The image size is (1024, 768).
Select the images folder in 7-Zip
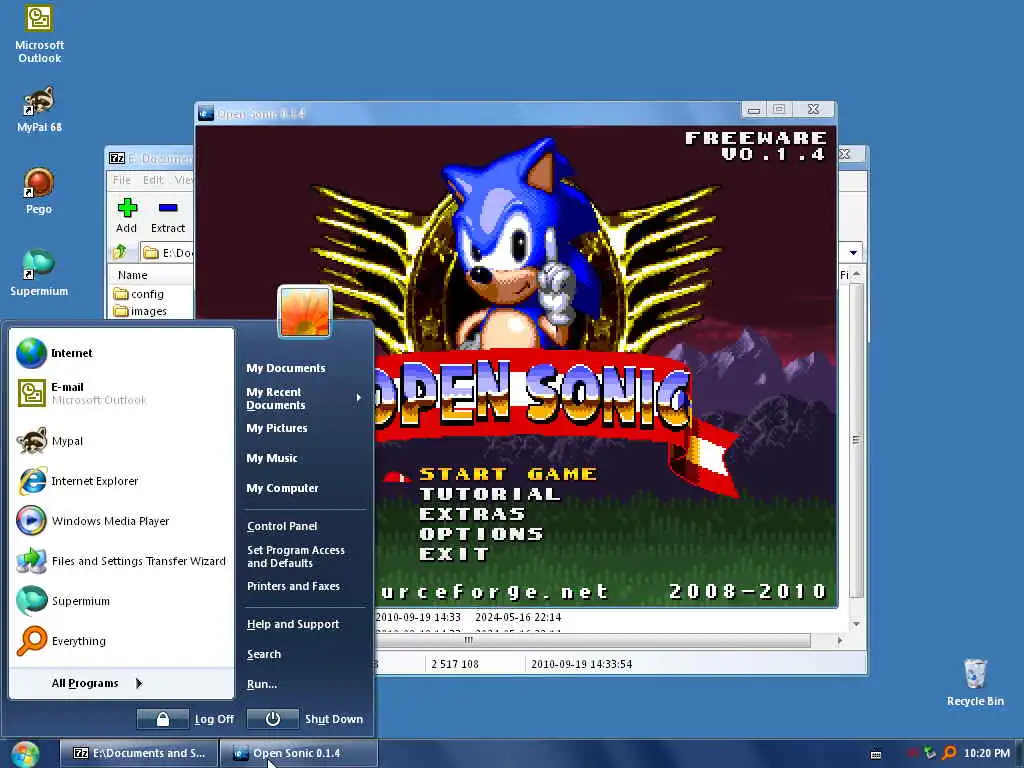(x=140, y=311)
